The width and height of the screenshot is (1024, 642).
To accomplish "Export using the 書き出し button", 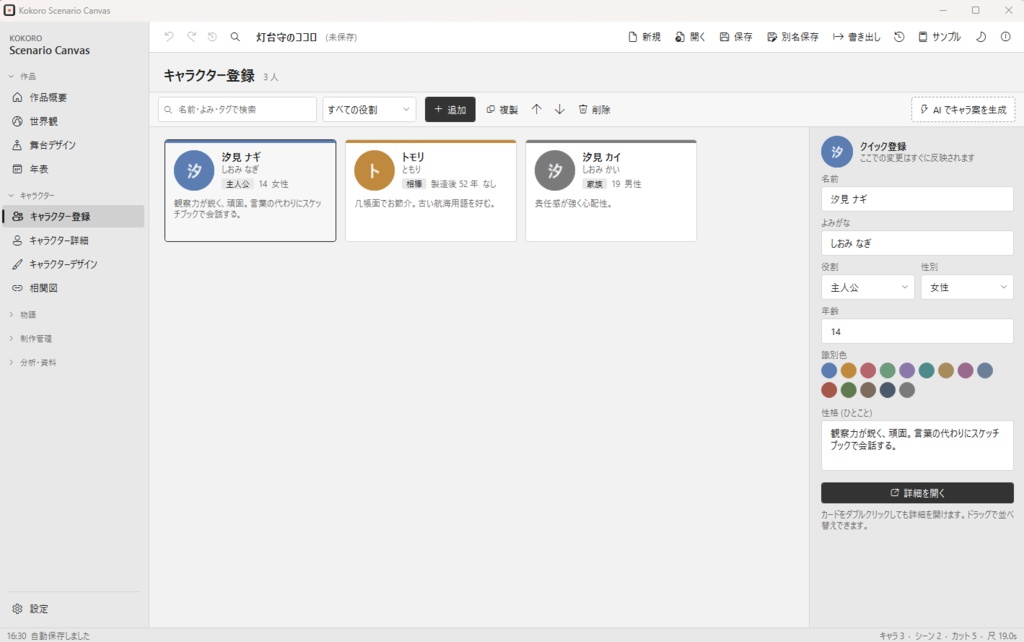I will pos(856,37).
